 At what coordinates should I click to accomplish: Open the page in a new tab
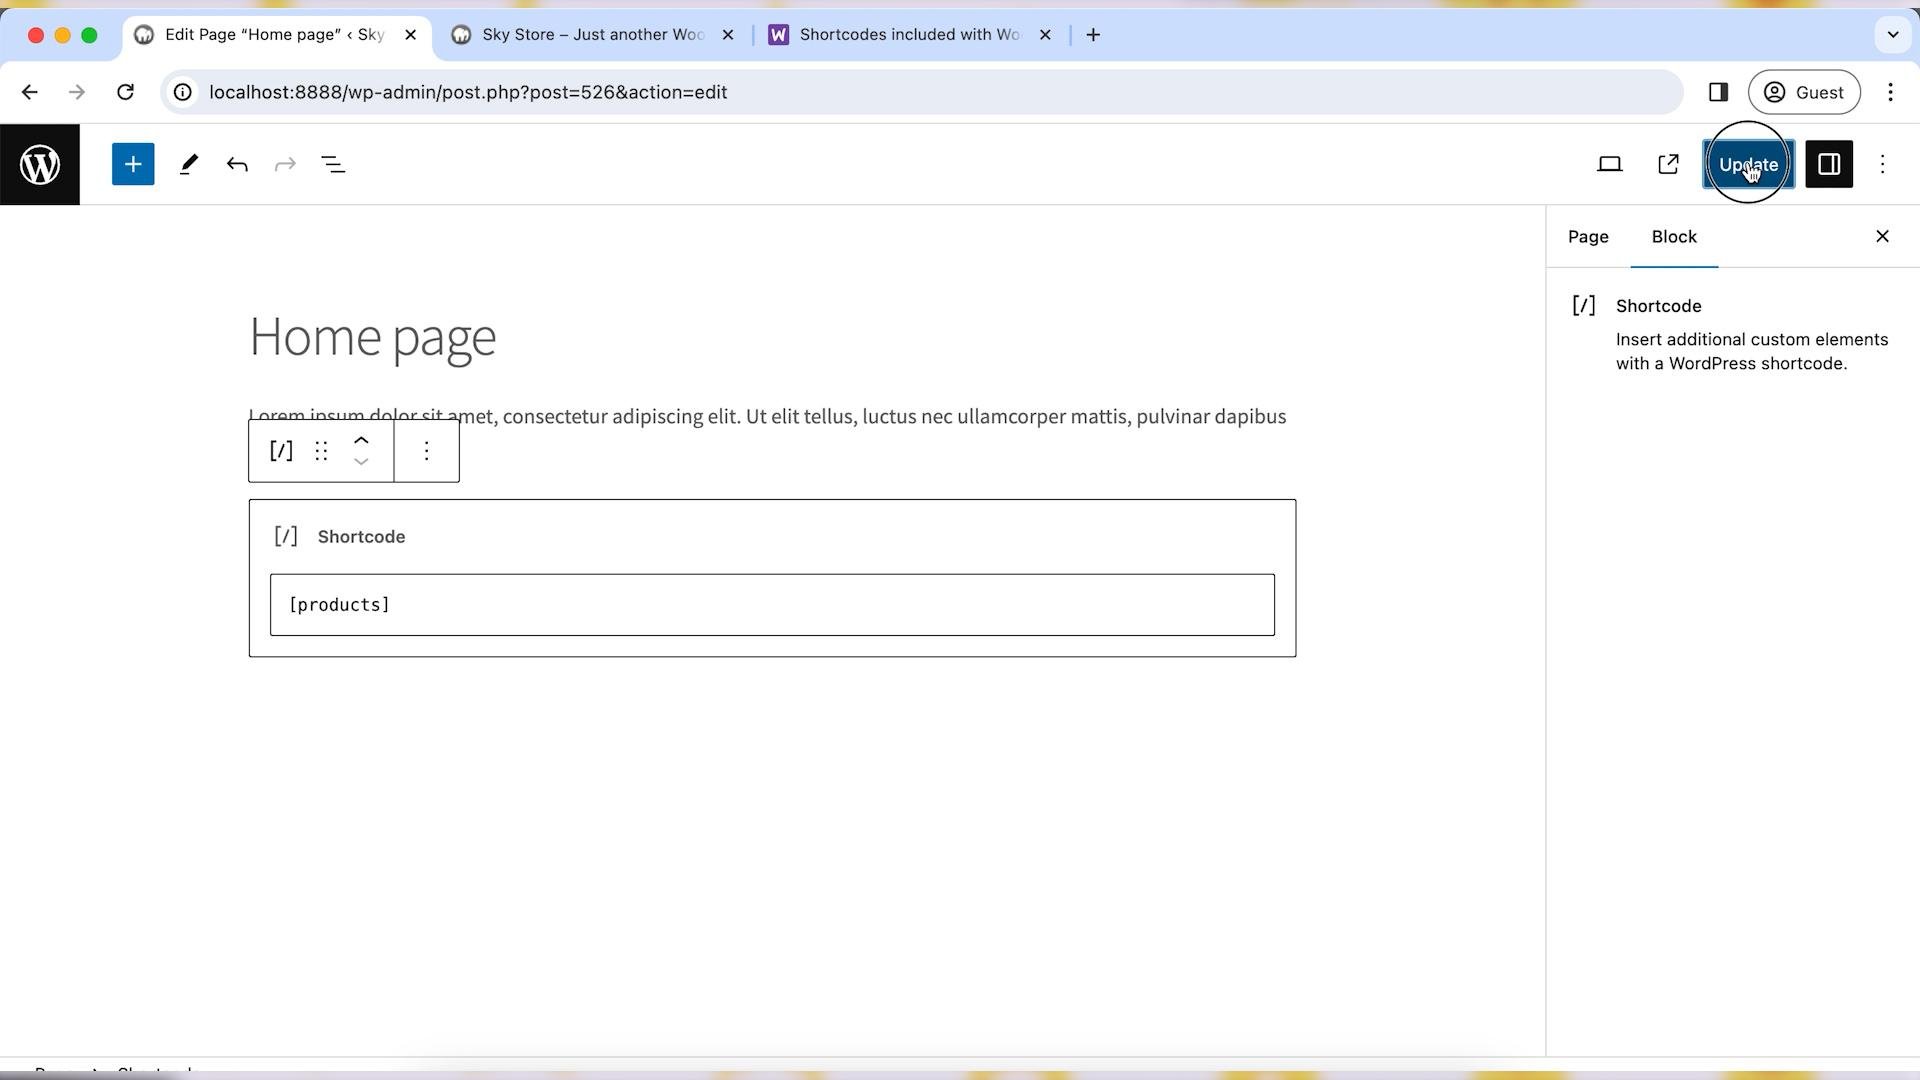1668,164
